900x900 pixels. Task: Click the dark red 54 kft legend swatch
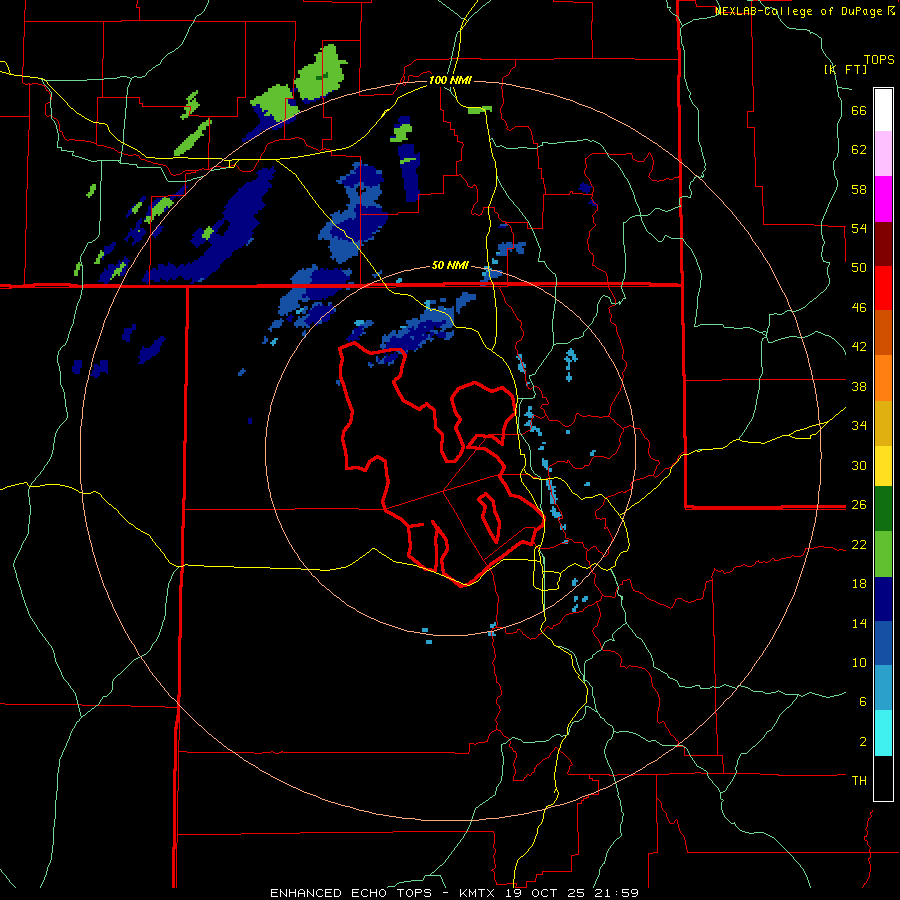pyautogui.click(x=883, y=243)
